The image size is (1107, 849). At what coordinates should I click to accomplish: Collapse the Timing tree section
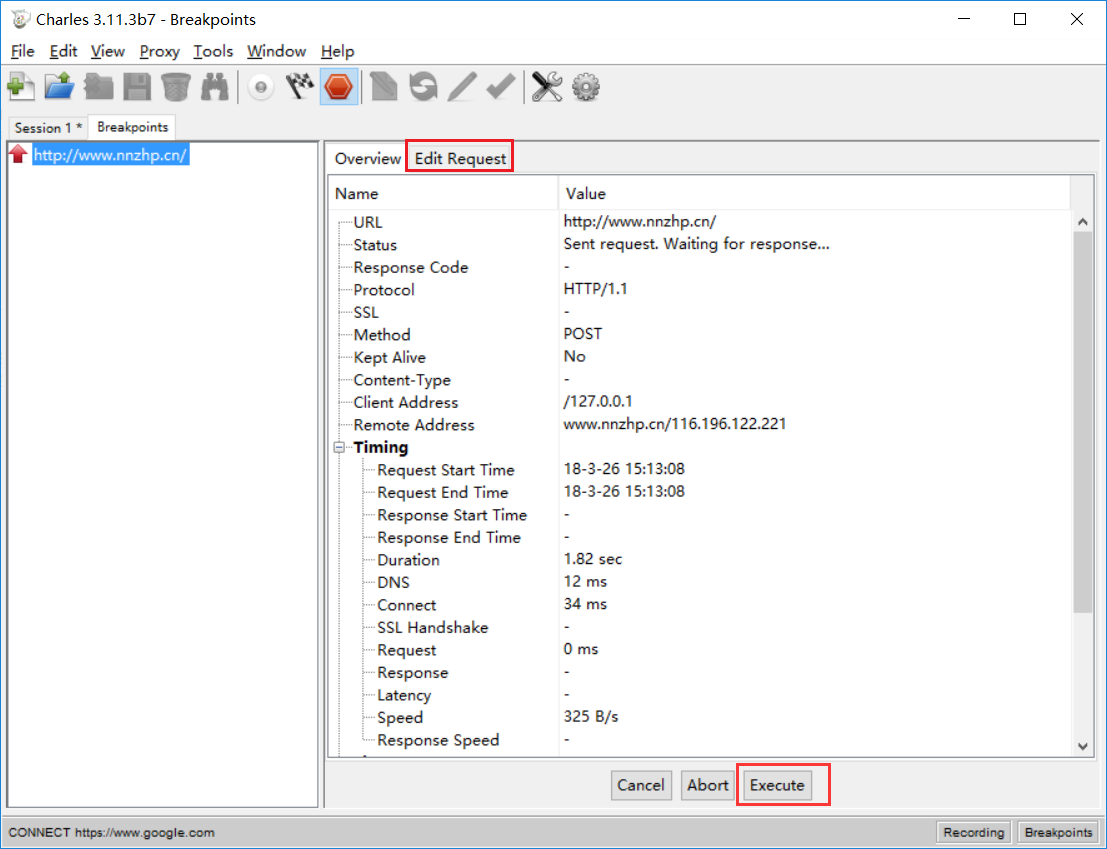click(x=340, y=447)
